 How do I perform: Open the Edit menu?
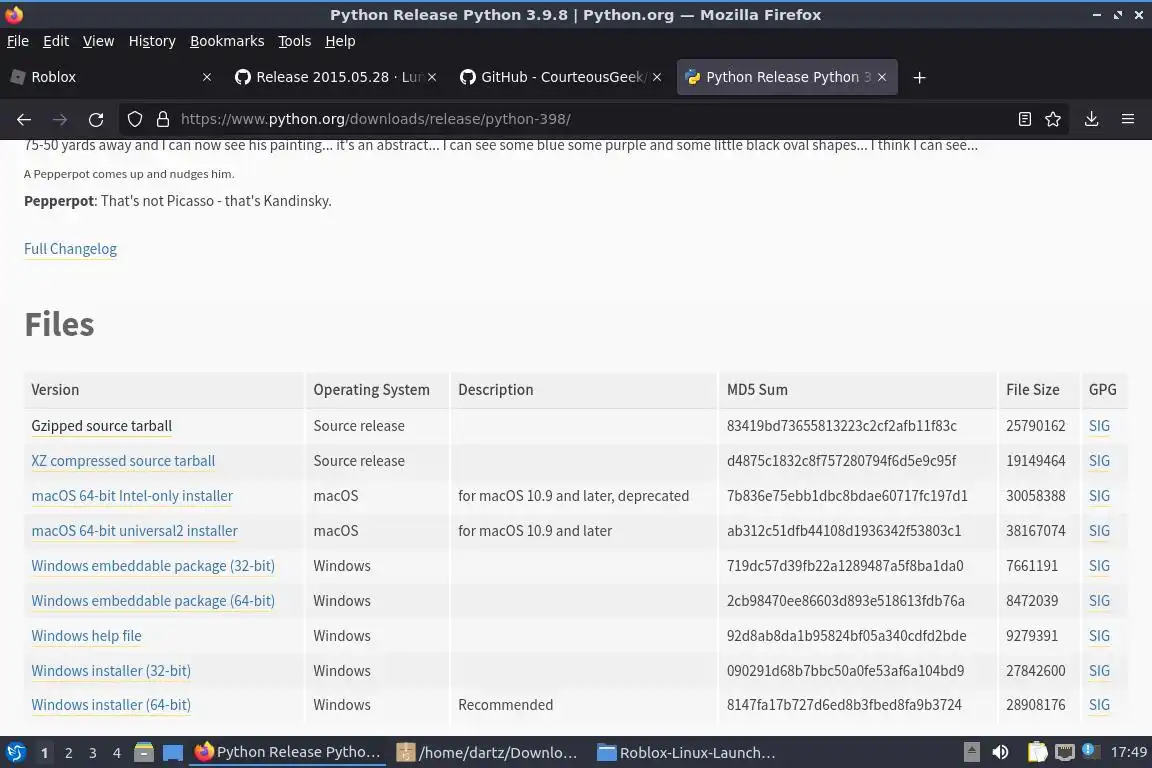click(56, 41)
